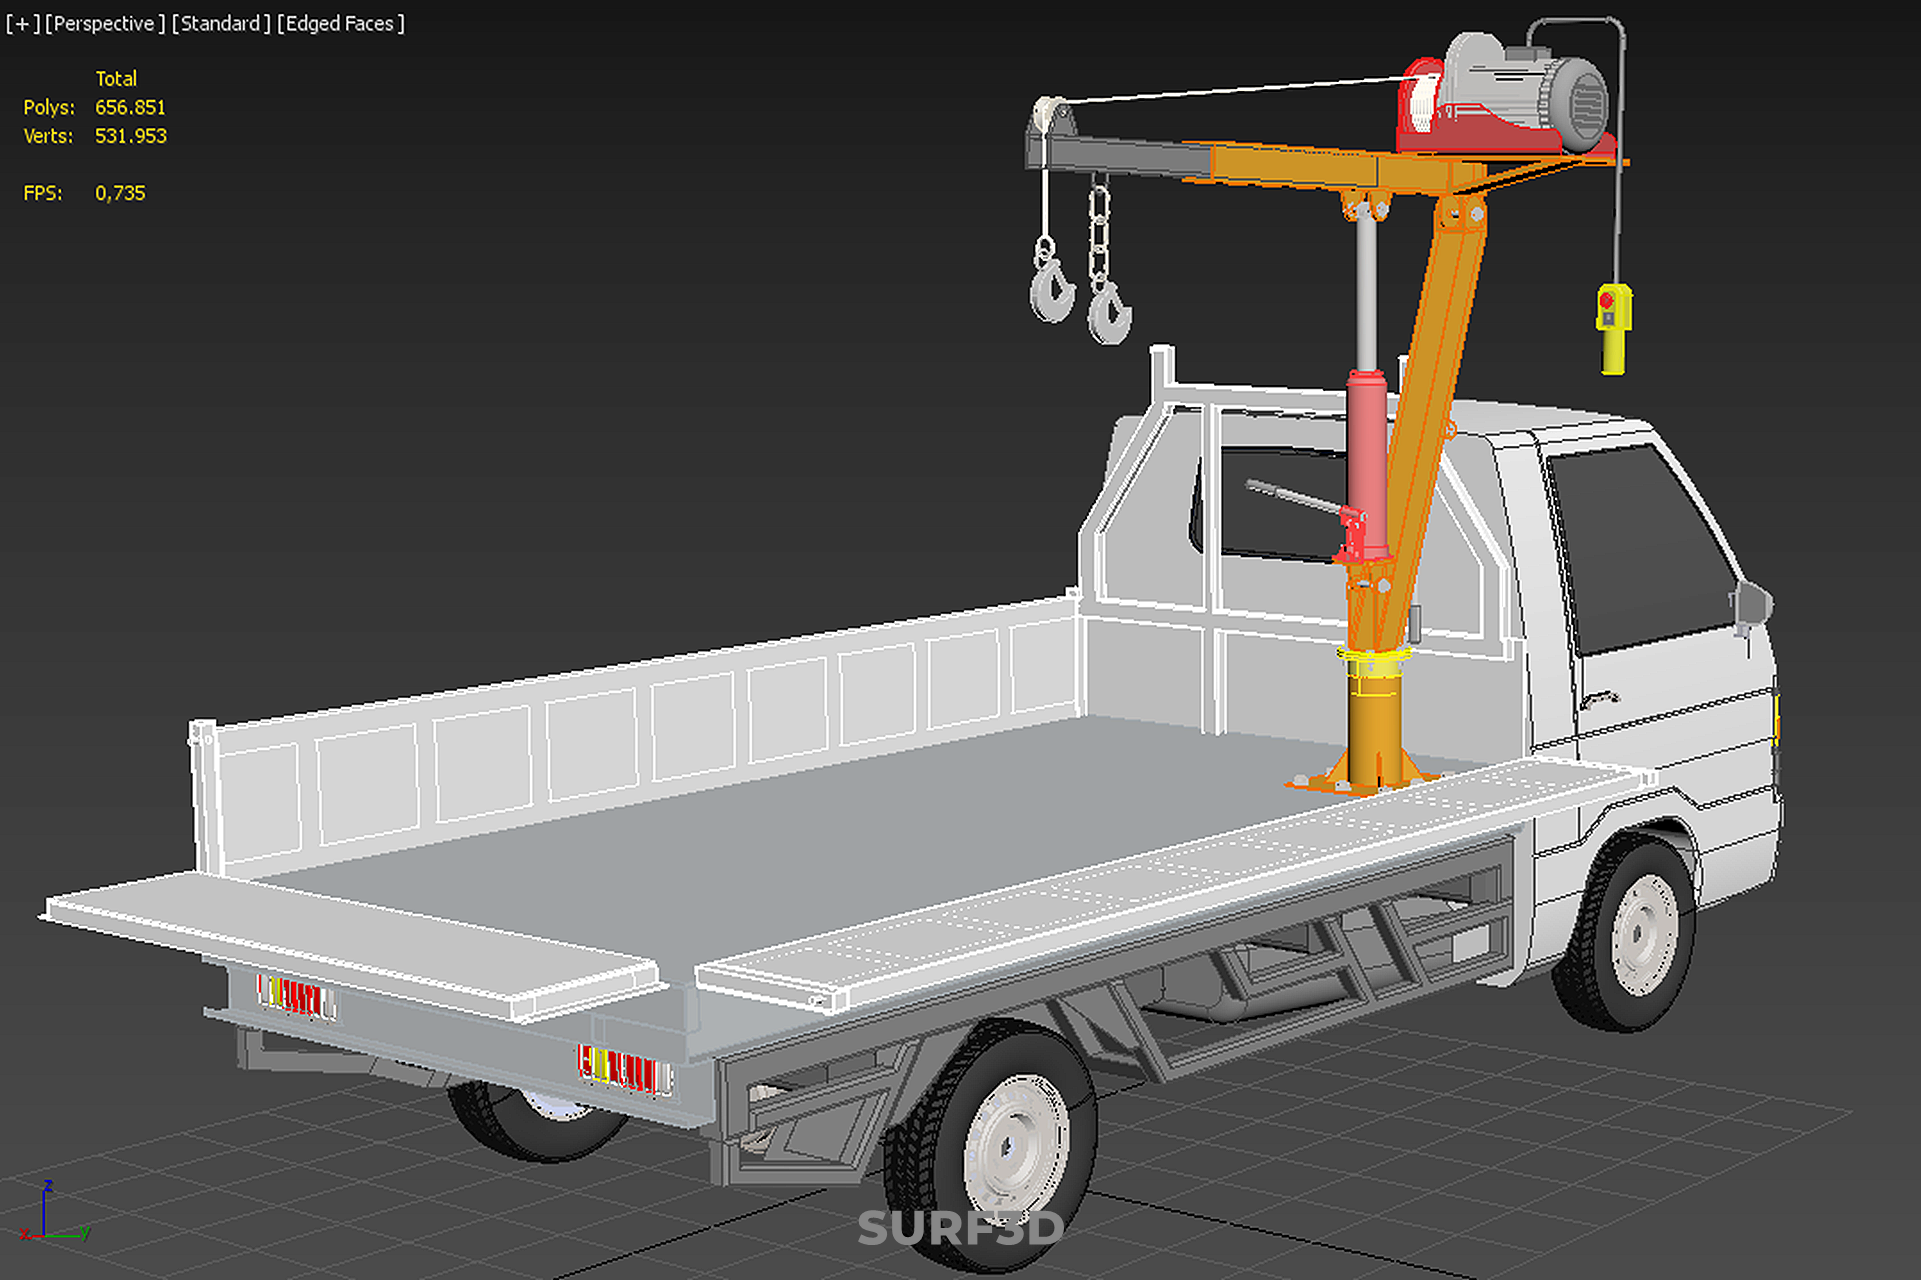This screenshot has height=1280, width=1921.
Task: Open the Perspective point-of-view viewport menu
Action: click(104, 23)
